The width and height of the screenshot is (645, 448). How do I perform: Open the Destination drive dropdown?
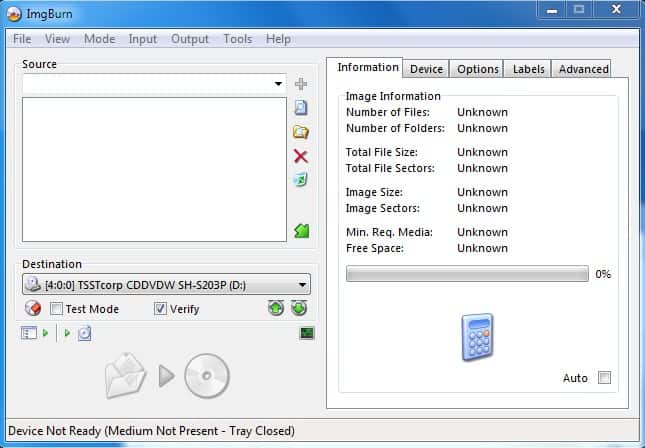[x=302, y=285]
